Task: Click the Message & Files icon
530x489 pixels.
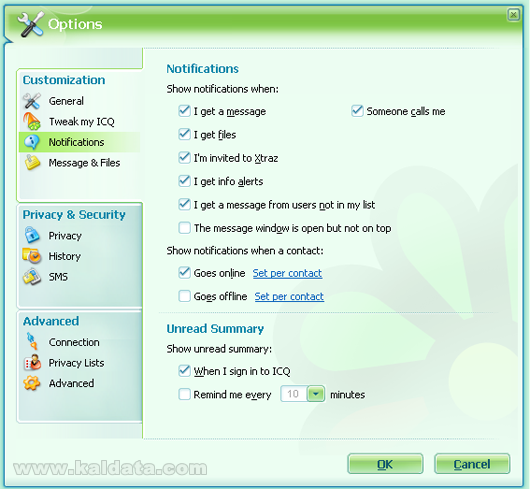Action: point(32,163)
